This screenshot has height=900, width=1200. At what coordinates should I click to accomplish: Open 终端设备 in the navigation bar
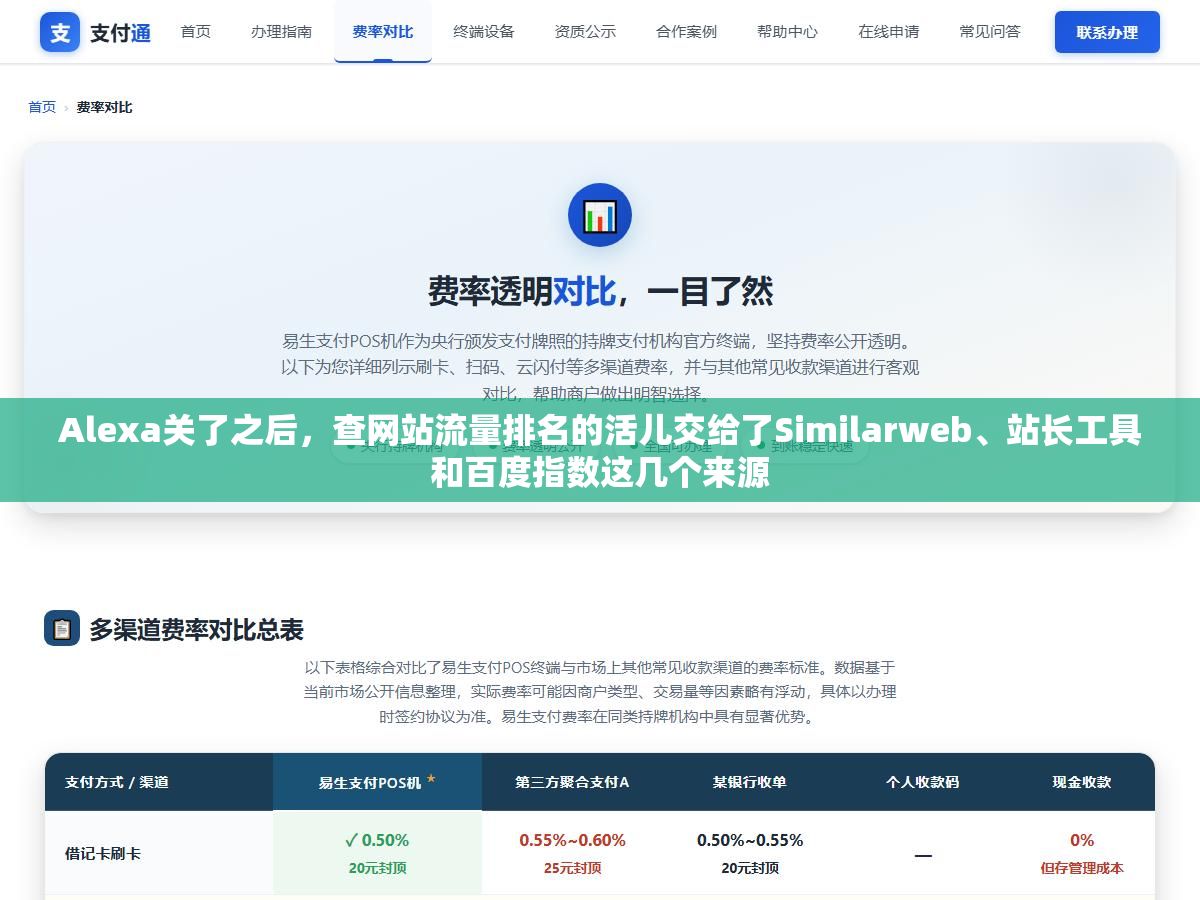pos(484,31)
